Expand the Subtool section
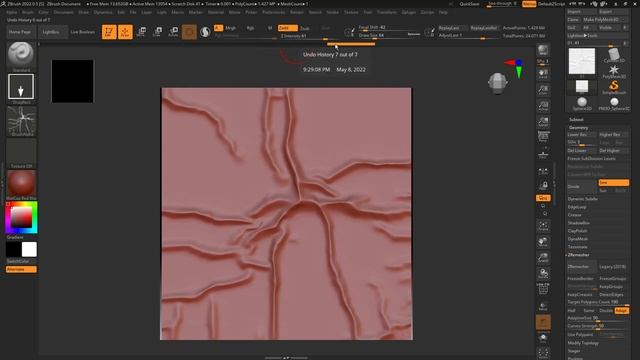The image size is (640, 360). tap(576, 120)
